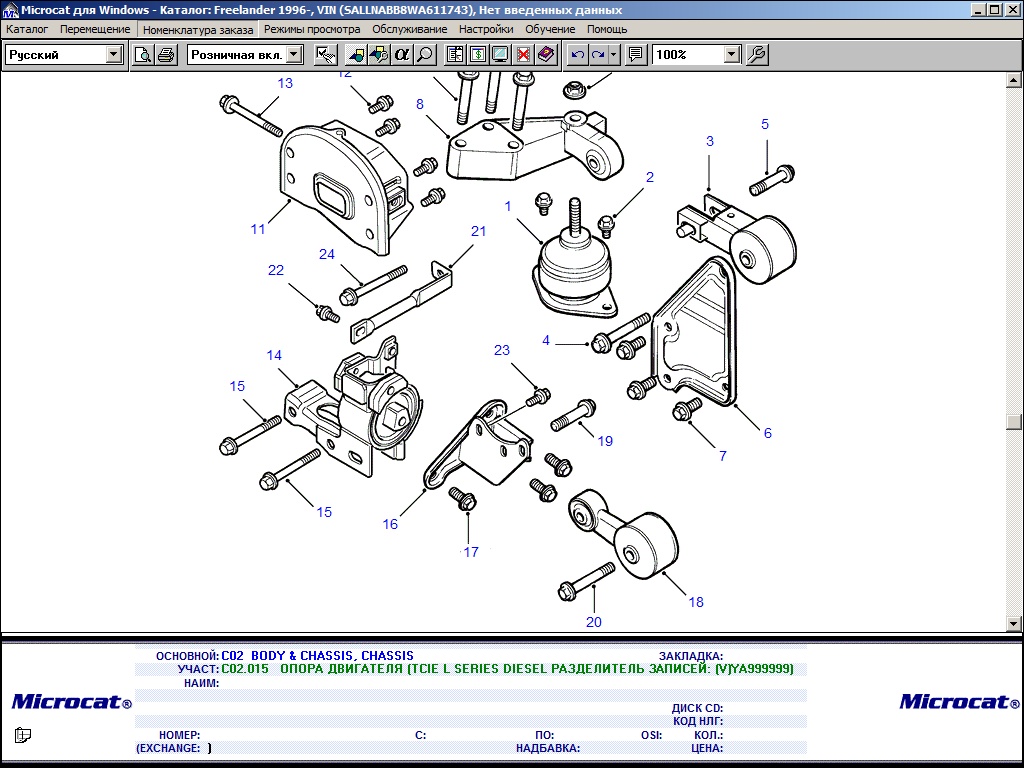Click the notepad icon under Microcat logo
Viewport: 1024px width, 768px height.
[x=23, y=735]
